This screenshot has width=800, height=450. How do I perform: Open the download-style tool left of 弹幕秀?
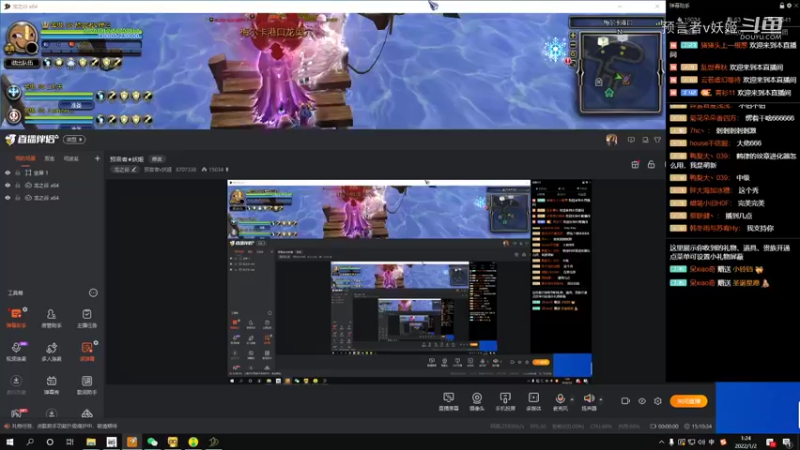click(x=16, y=385)
